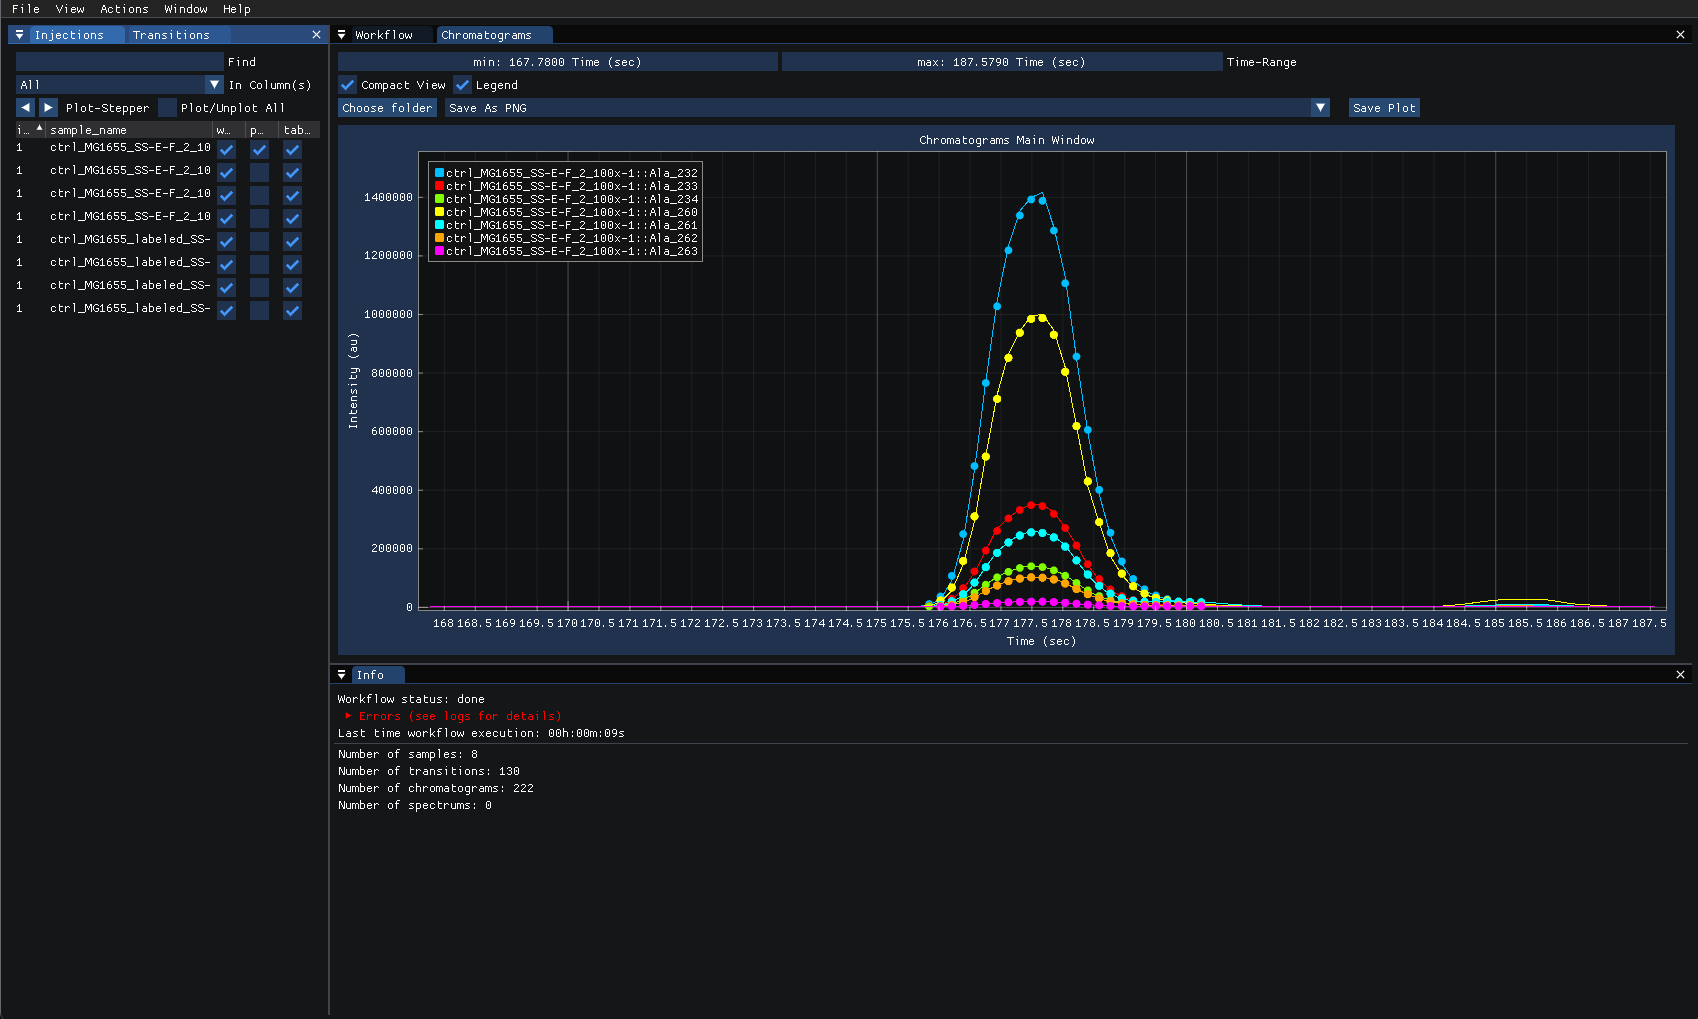Open the Help menu
Viewport: 1698px width, 1019px height.
(x=237, y=9)
